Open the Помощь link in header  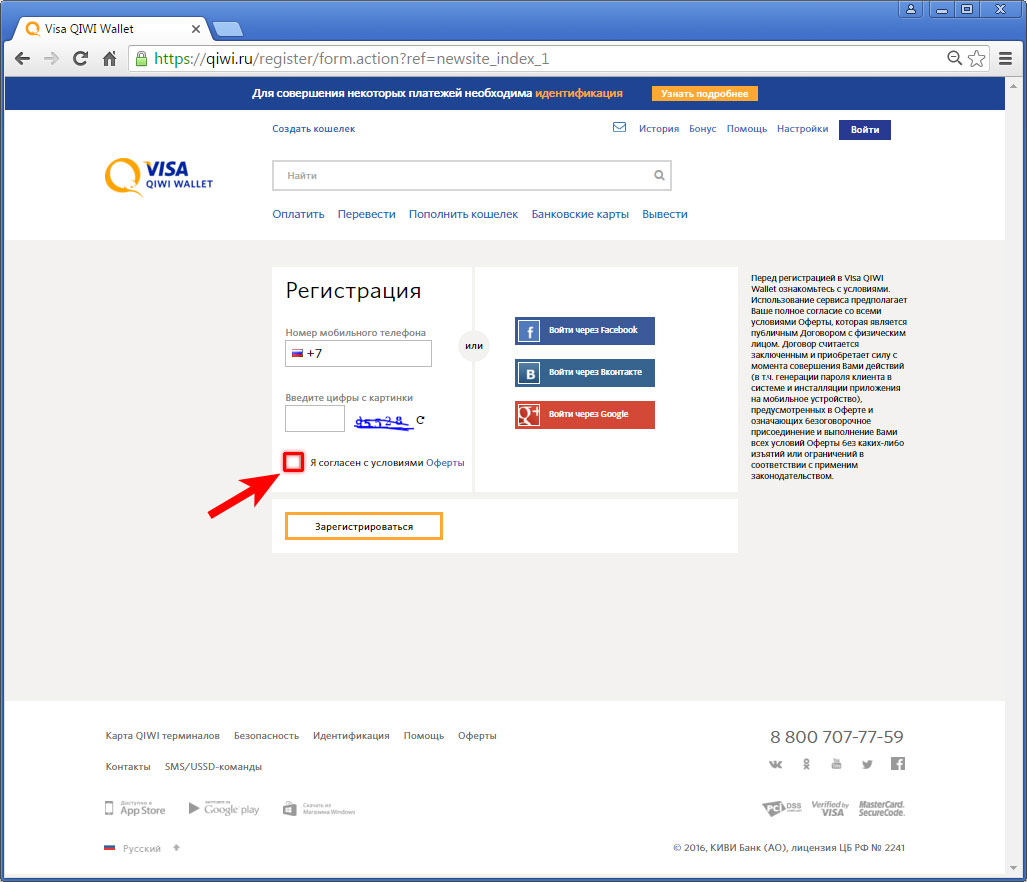click(747, 129)
